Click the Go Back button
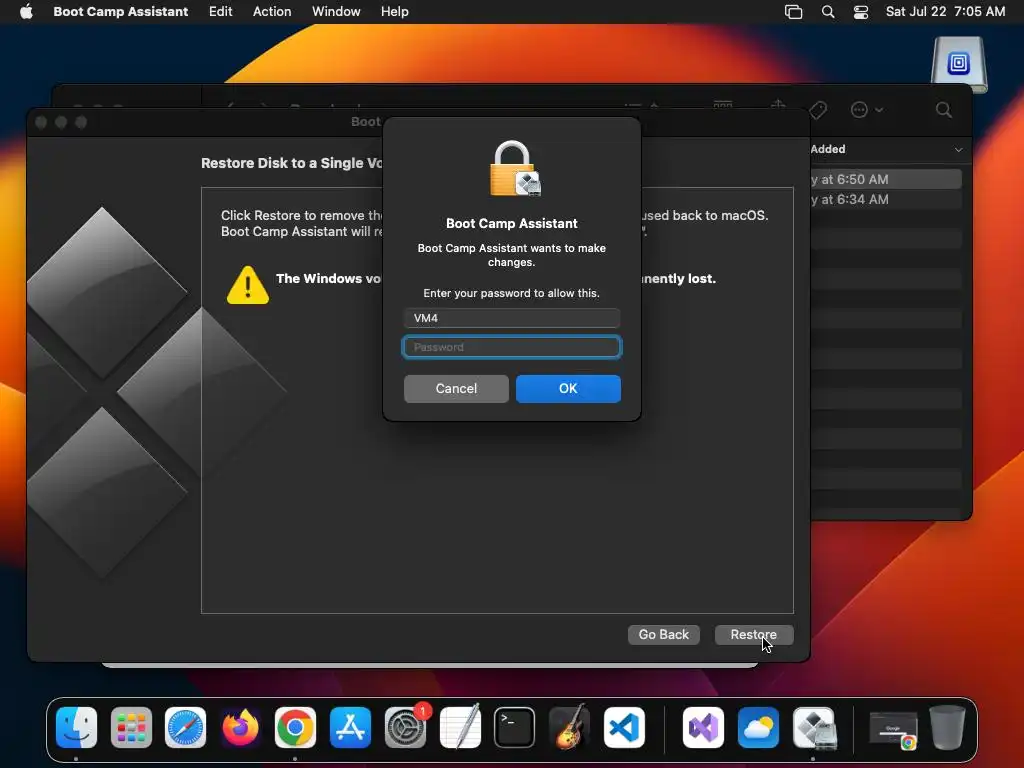 [x=664, y=635]
